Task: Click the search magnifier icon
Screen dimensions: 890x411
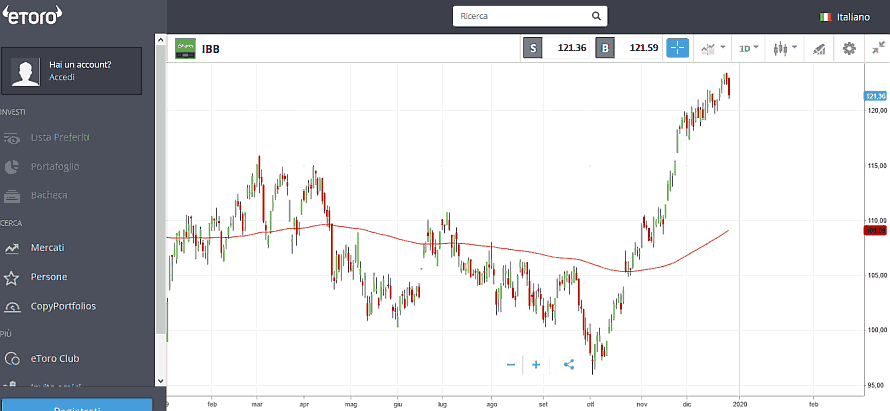Action: [x=596, y=16]
